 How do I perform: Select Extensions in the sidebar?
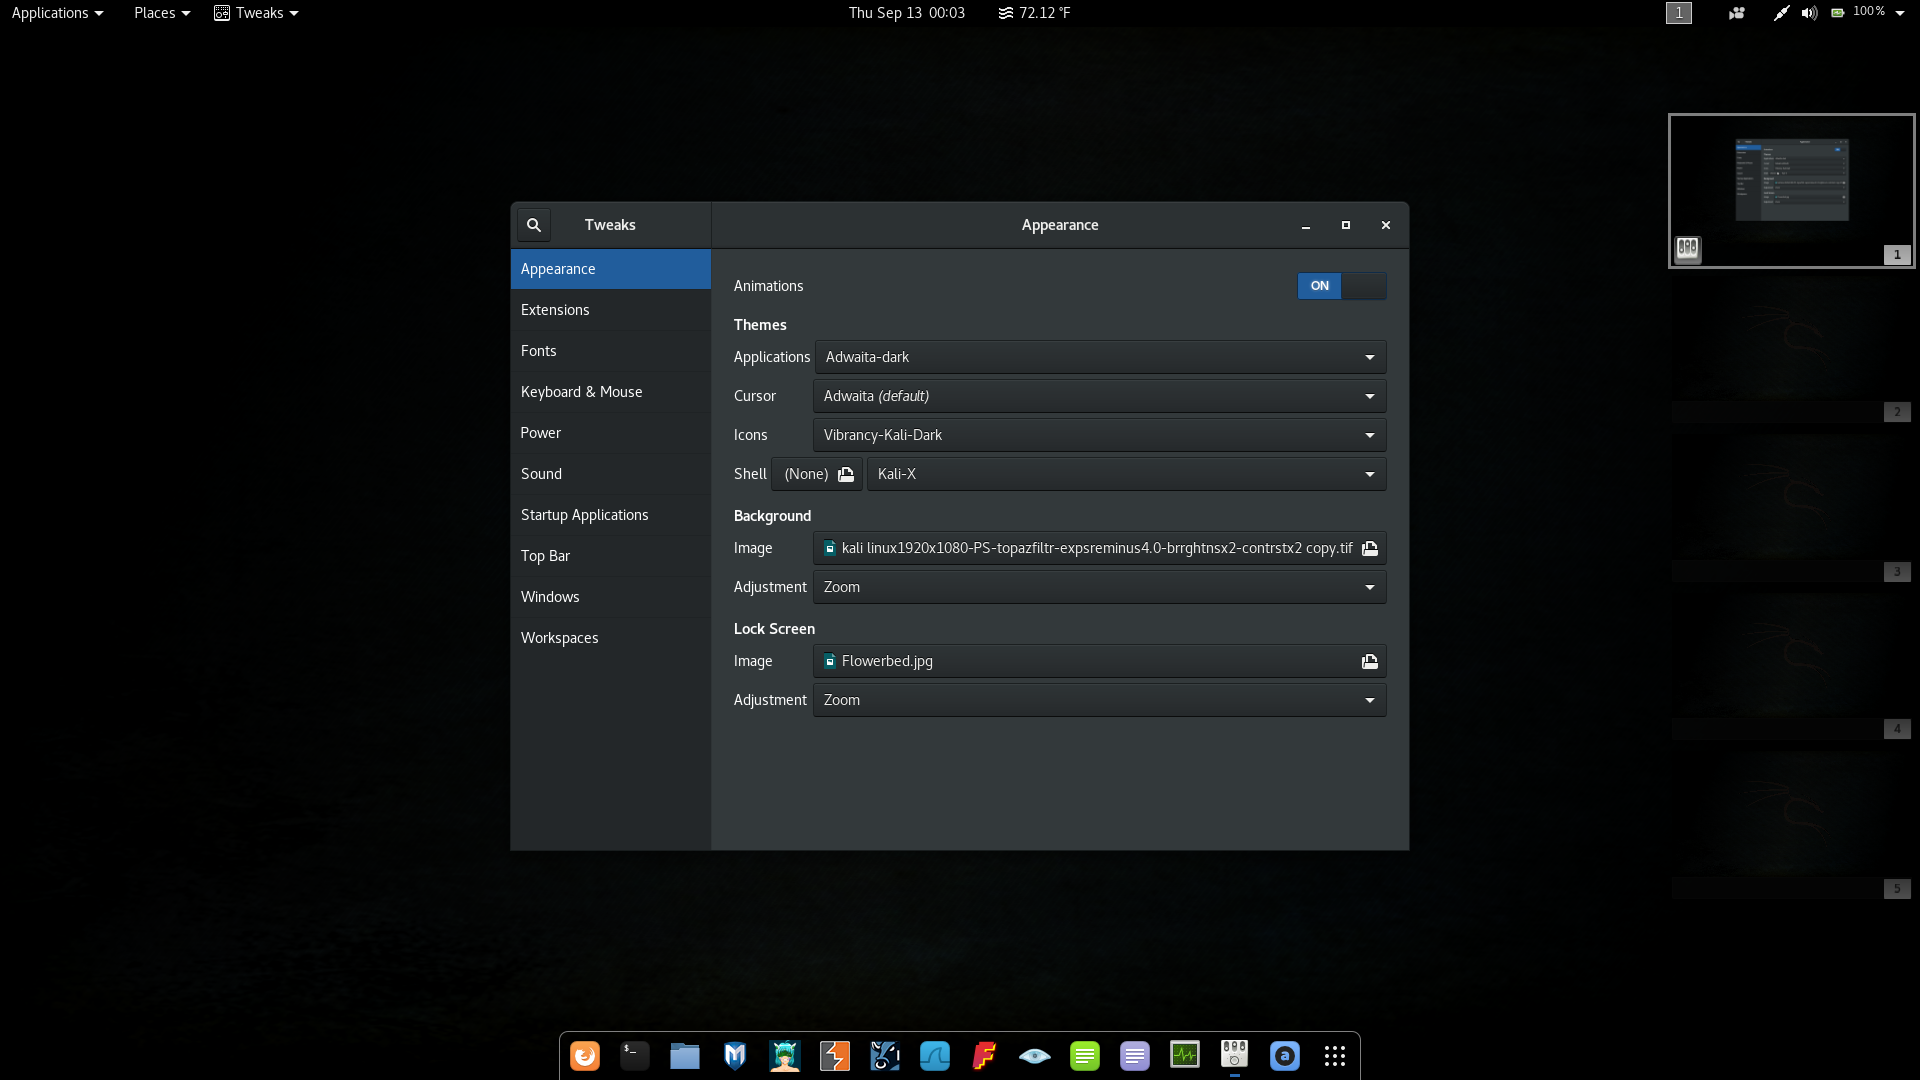tap(555, 310)
